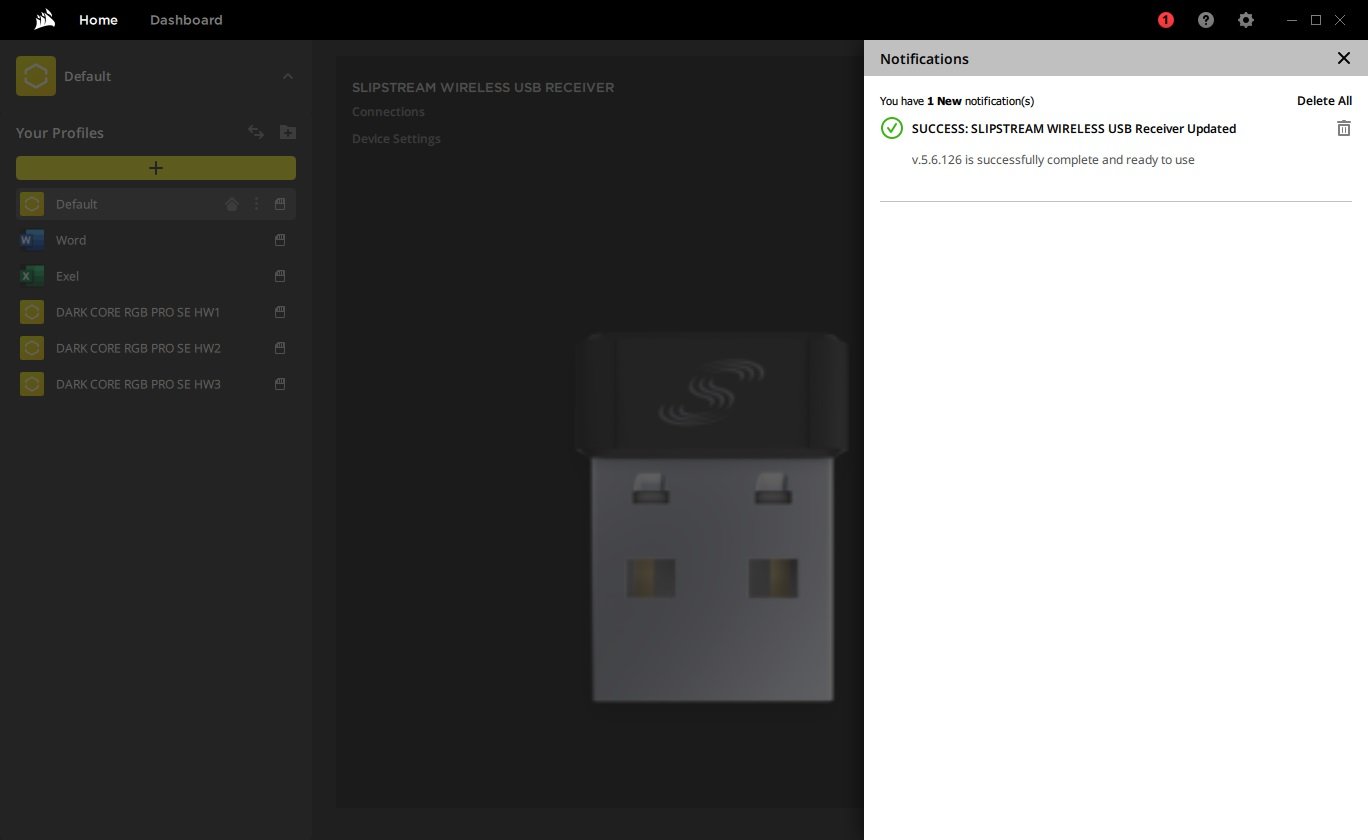Click the Default profile name in header

coord(88,76)
